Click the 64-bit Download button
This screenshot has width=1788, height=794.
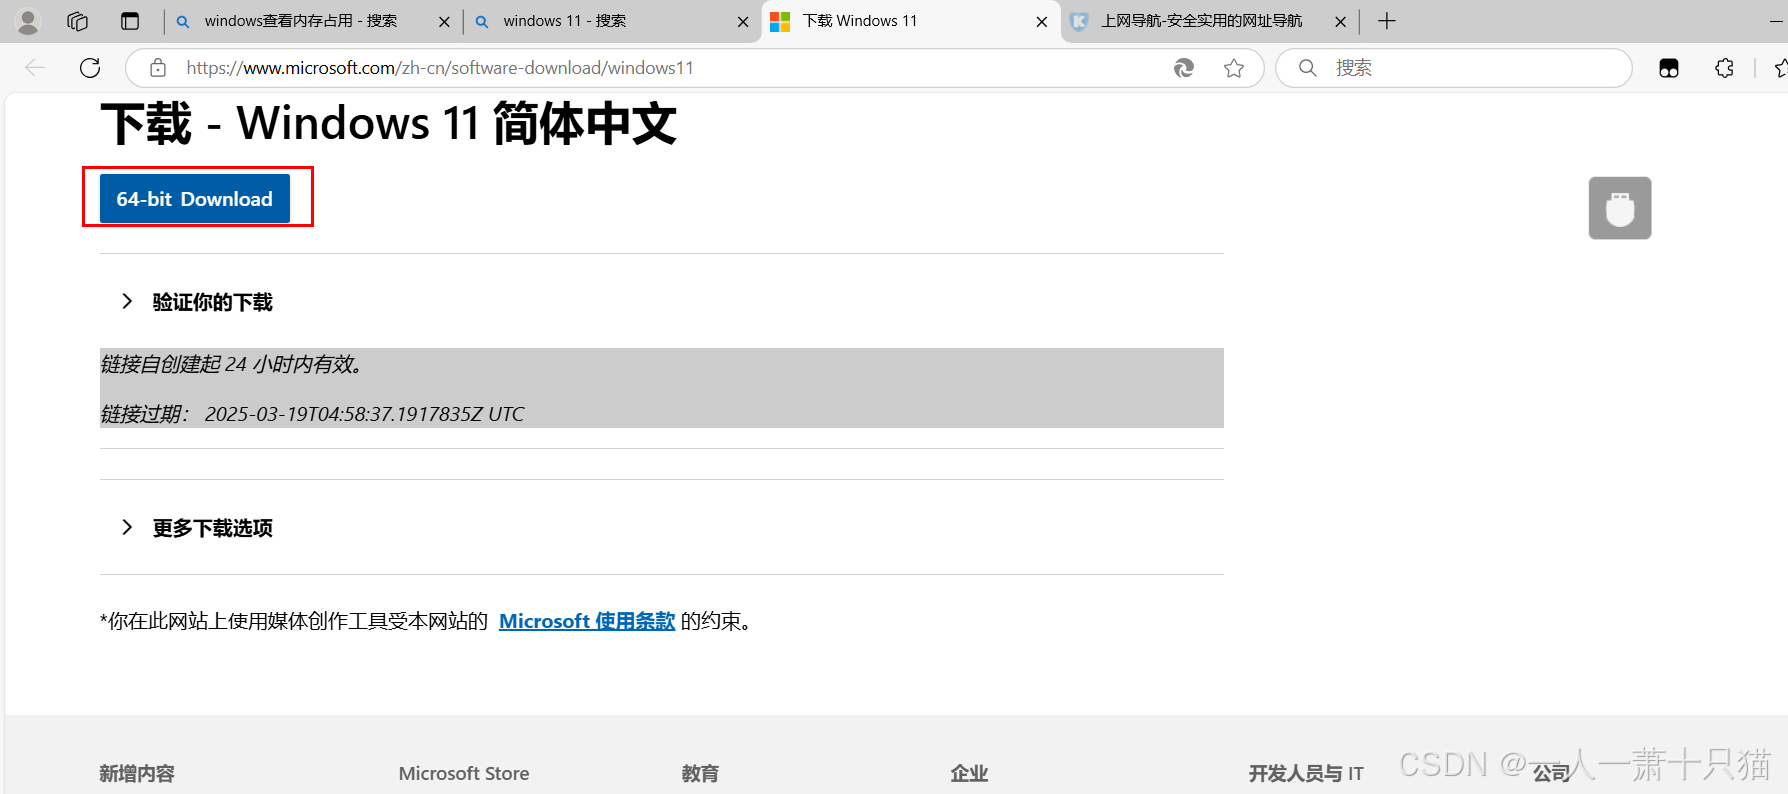click(195, 198)
